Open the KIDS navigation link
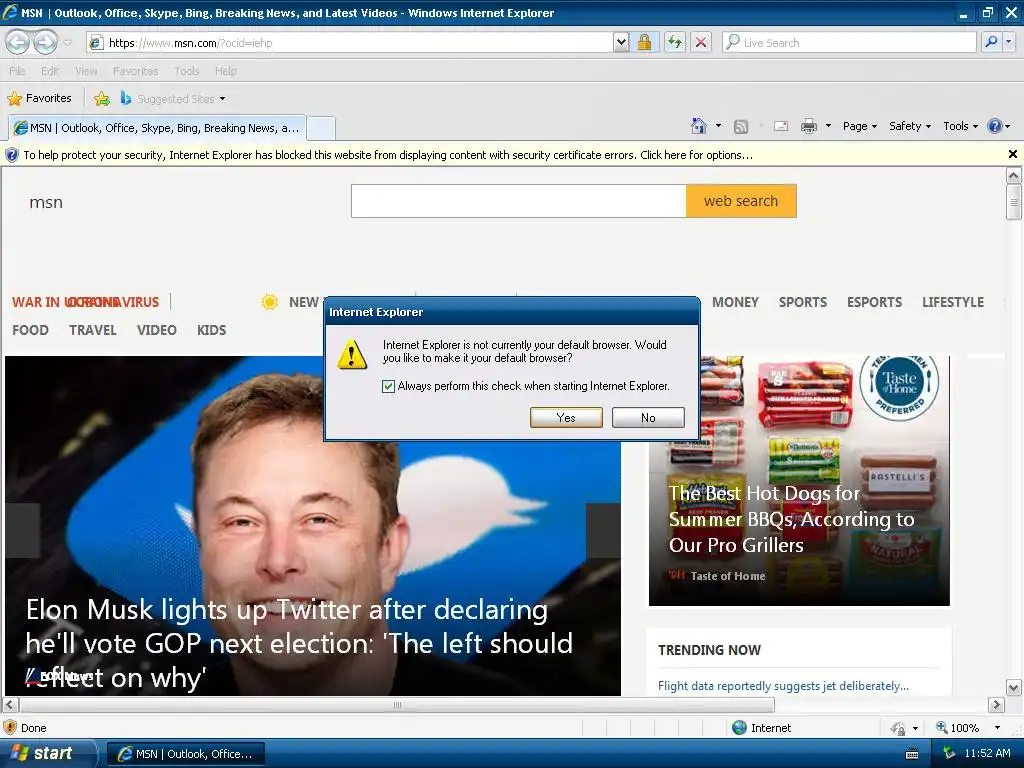Viewport: 1024px width, 768px height. tap(212, 330)
